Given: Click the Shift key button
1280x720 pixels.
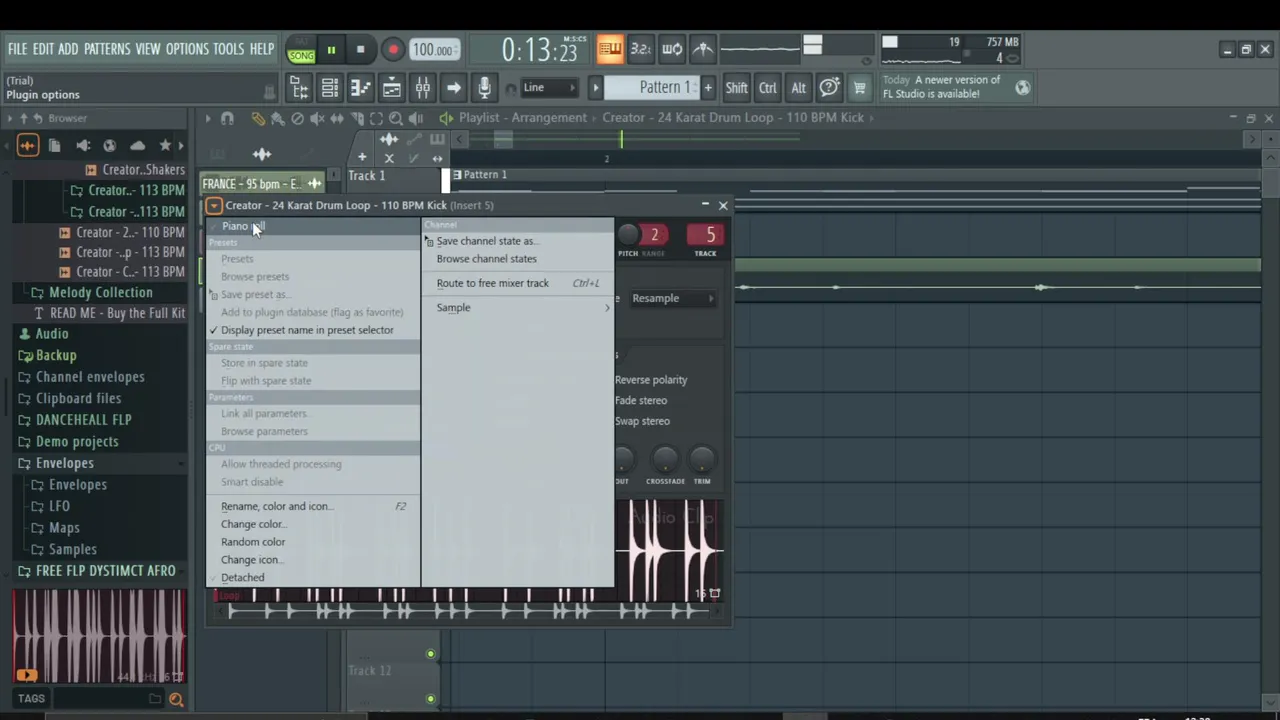Looking at the screenshot, I should 736,88.
